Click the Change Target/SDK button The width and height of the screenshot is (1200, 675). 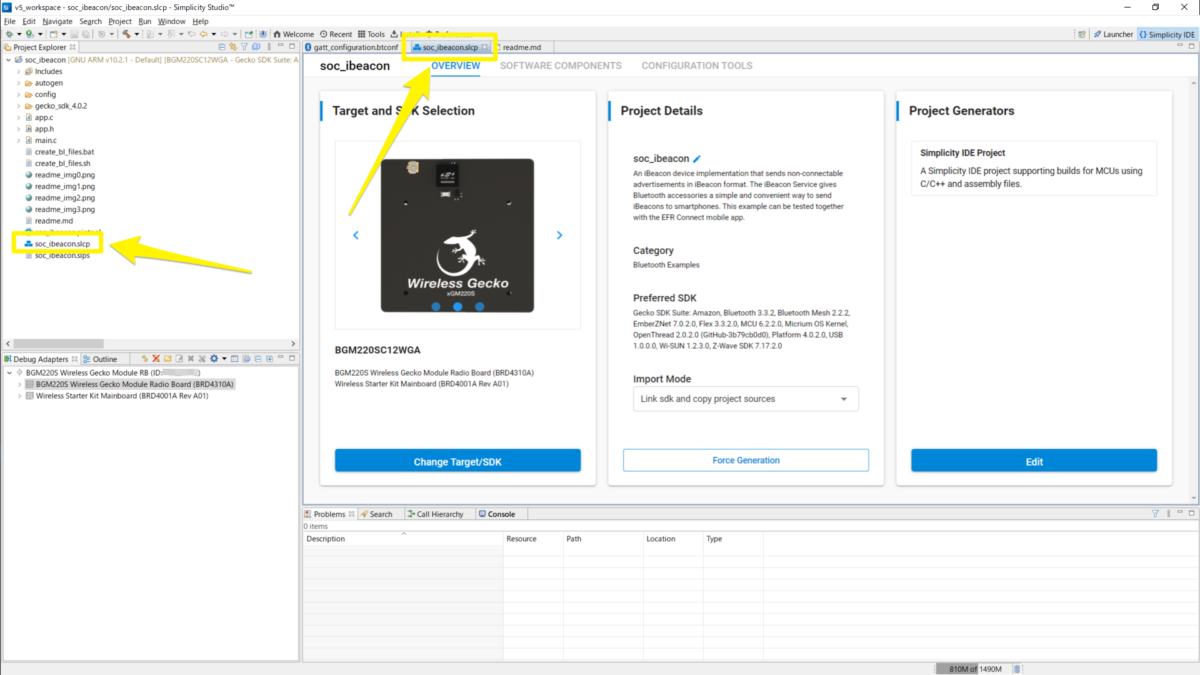pos(458,461)
